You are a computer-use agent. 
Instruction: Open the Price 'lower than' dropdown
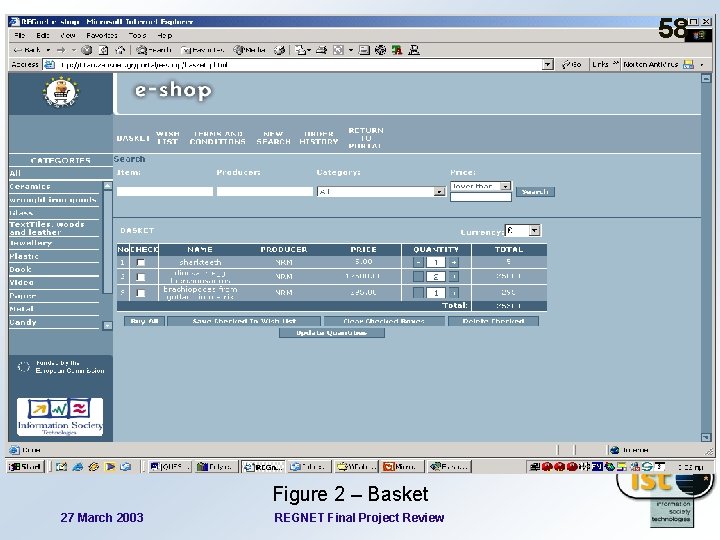[480, 186]
